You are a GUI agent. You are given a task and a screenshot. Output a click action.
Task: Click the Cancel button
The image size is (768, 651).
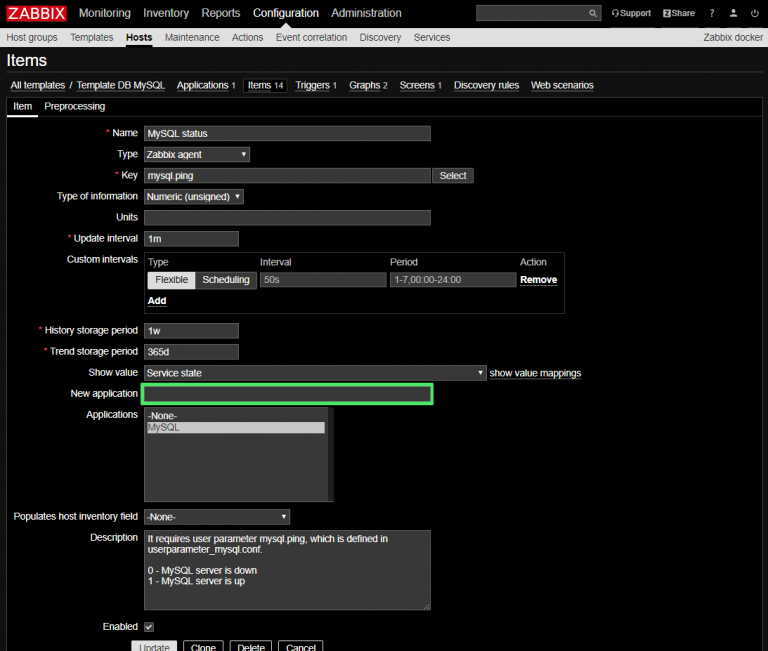point(301,647)
